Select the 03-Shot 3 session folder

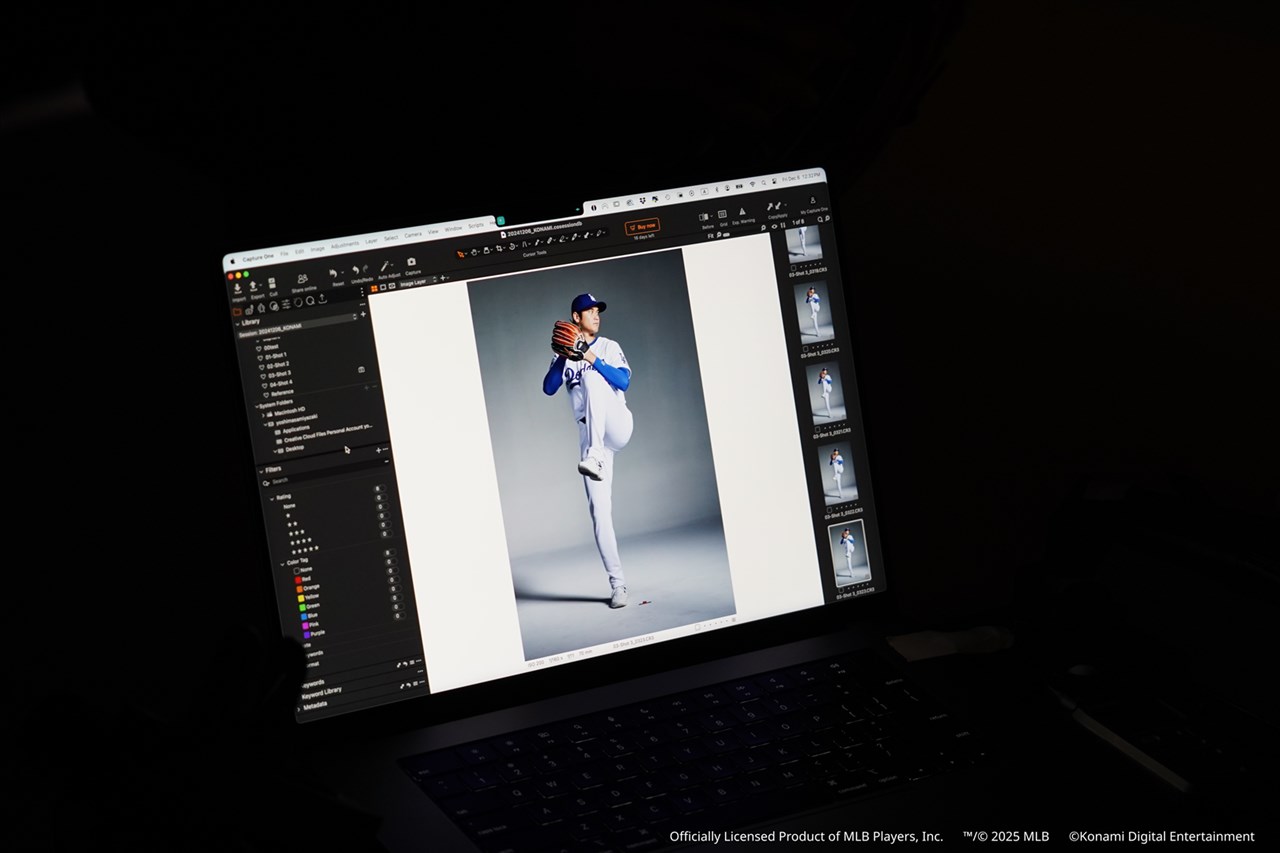click(278, 374)
